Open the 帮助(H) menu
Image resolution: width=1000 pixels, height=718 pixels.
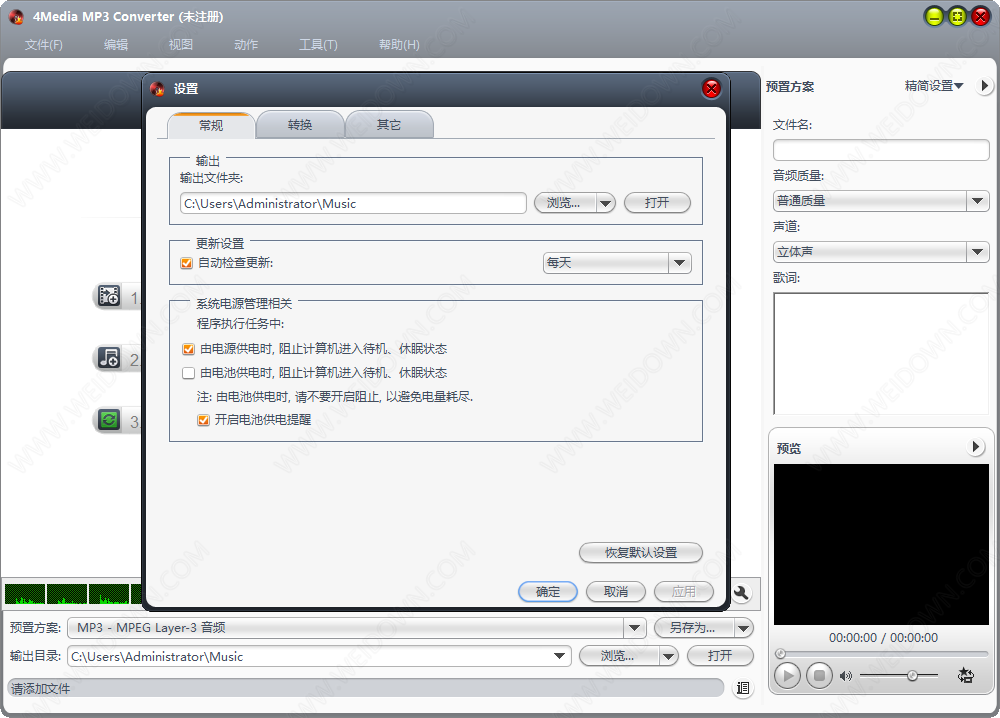tap(399, 45)
